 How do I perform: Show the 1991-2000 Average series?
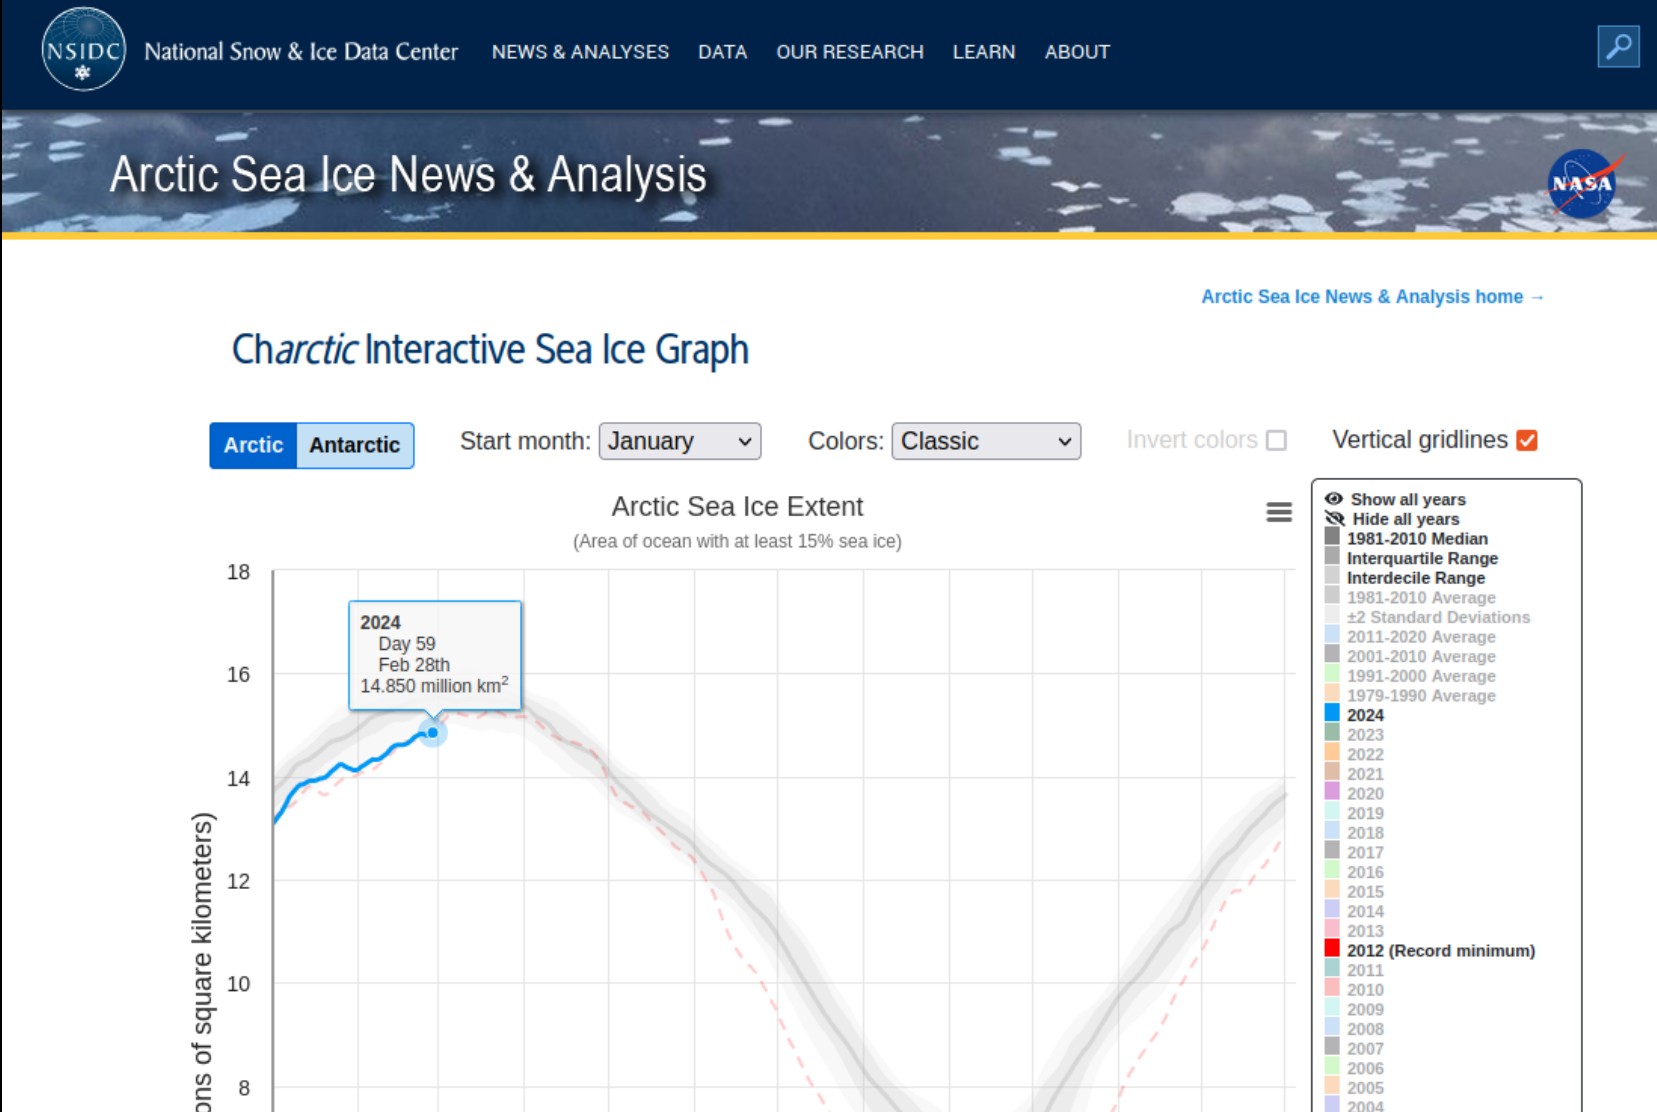(1421, 676)
